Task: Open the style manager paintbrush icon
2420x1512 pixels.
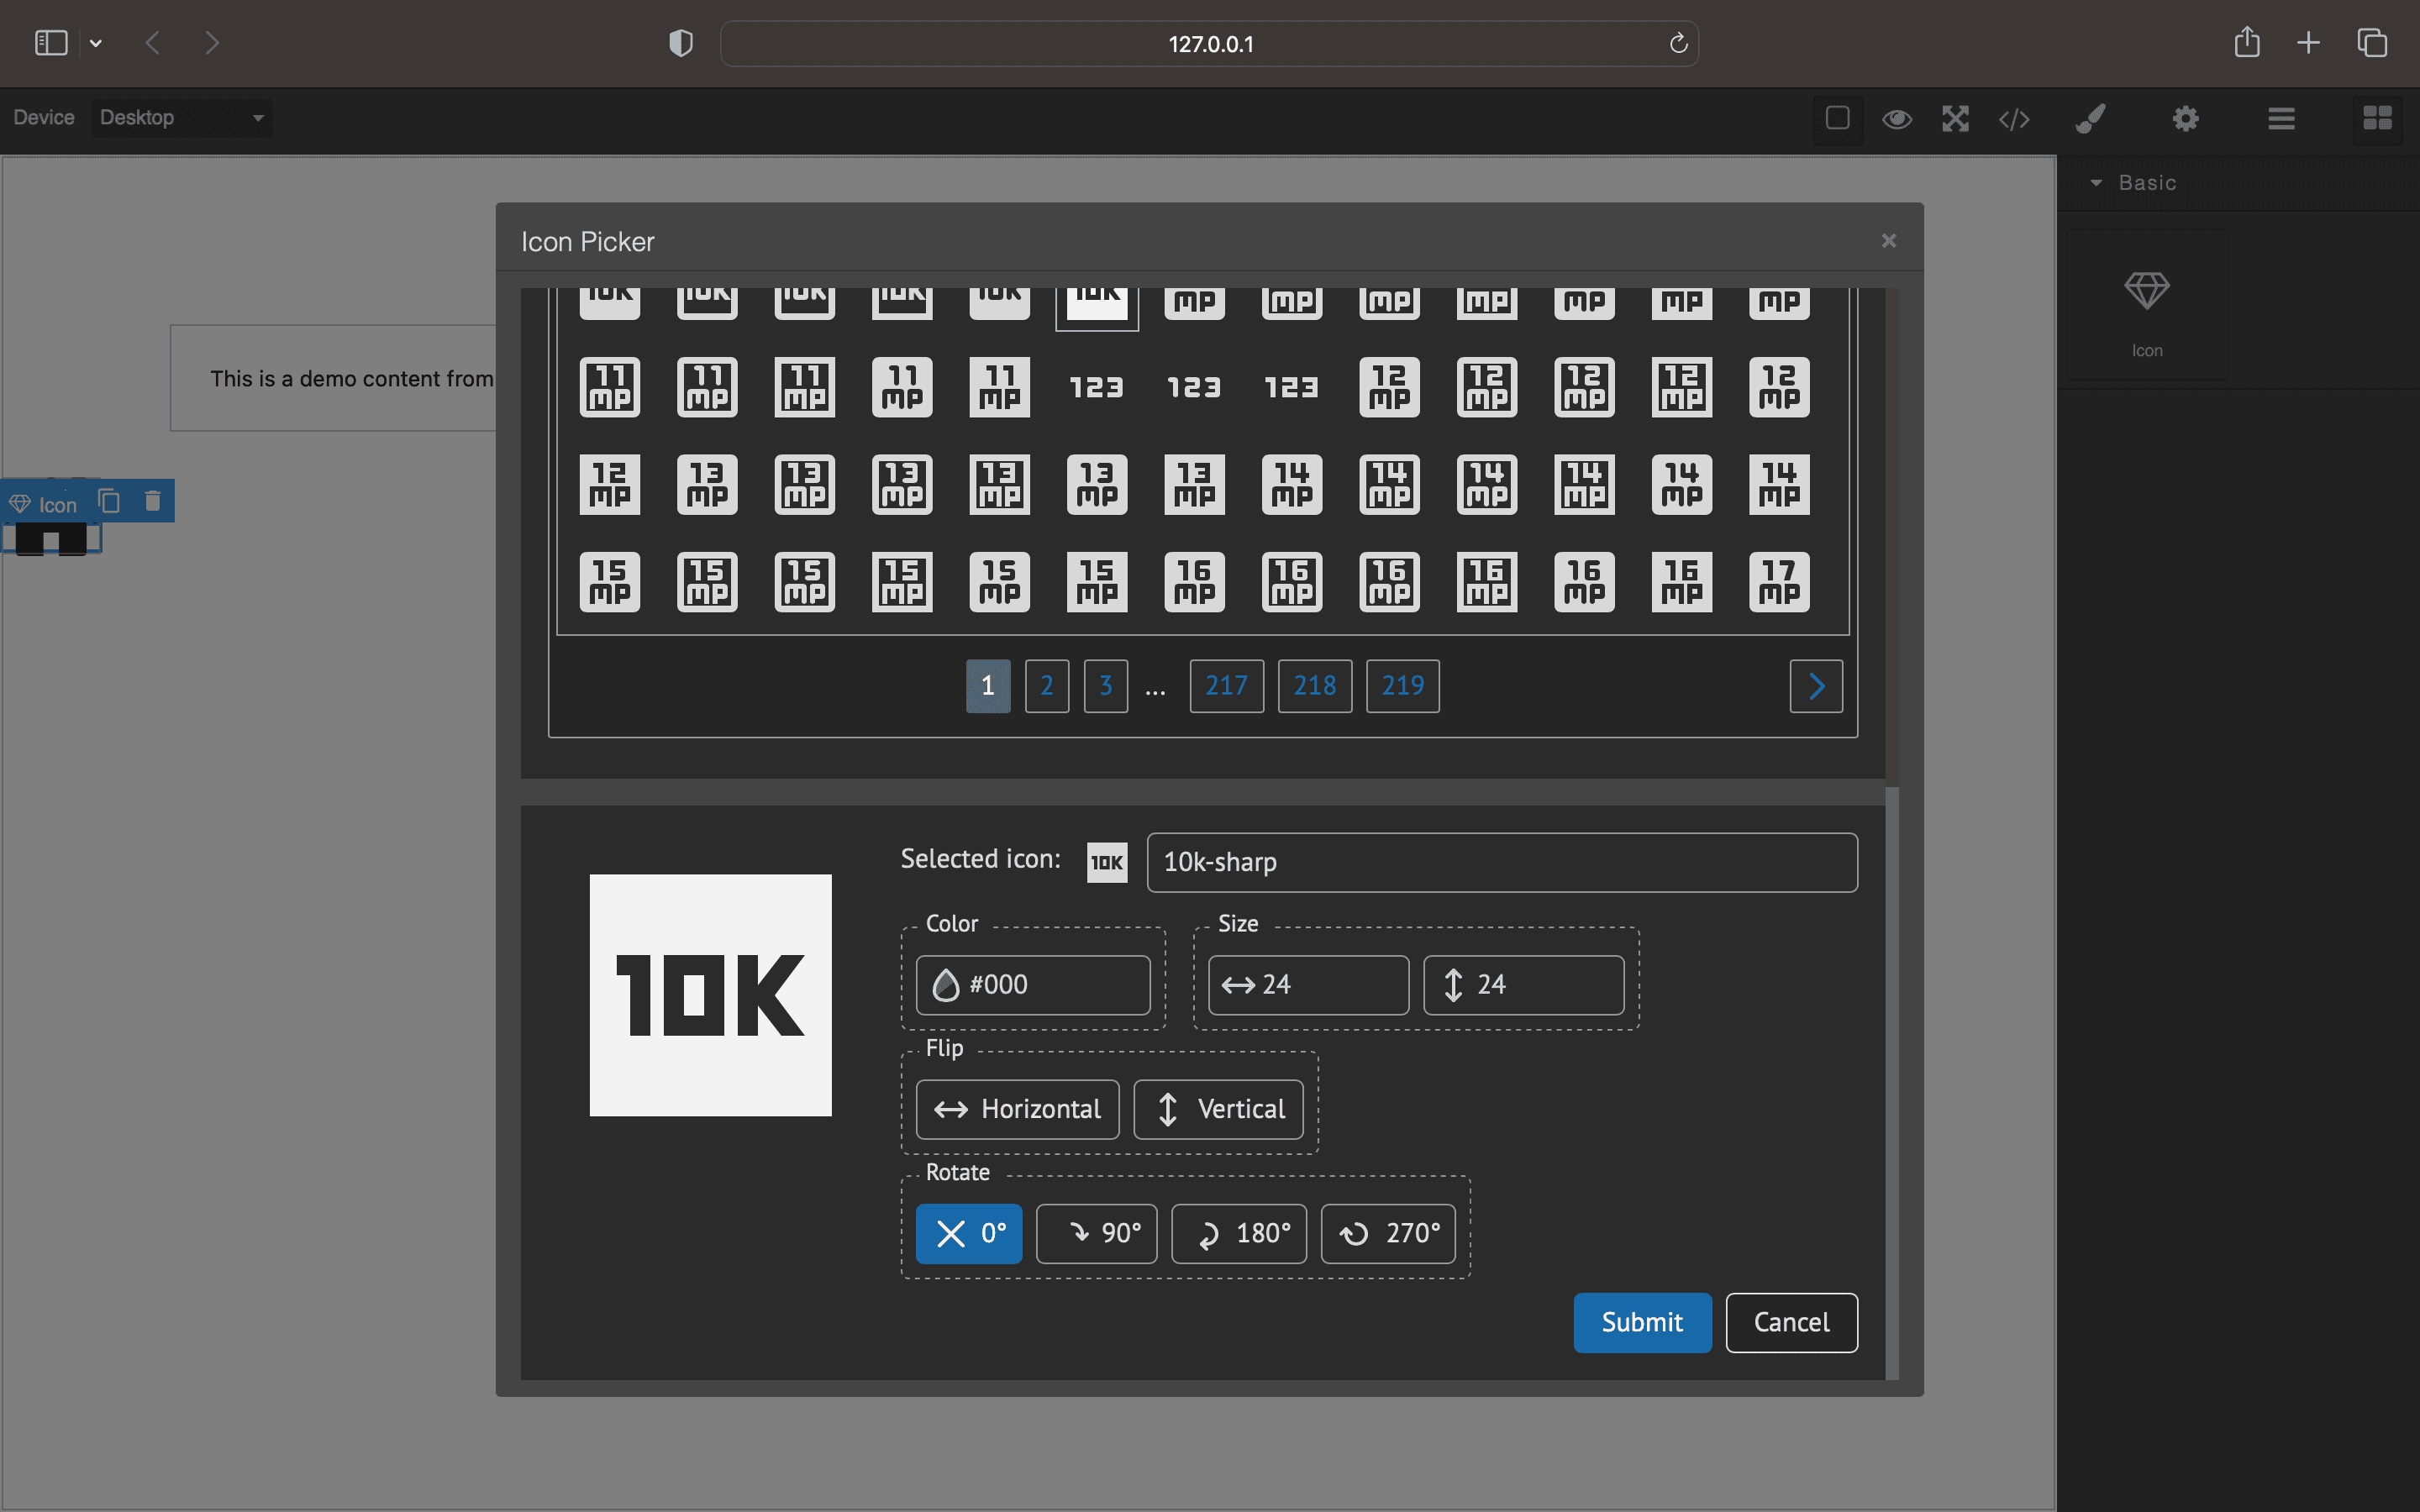Action: [2091, 119]
